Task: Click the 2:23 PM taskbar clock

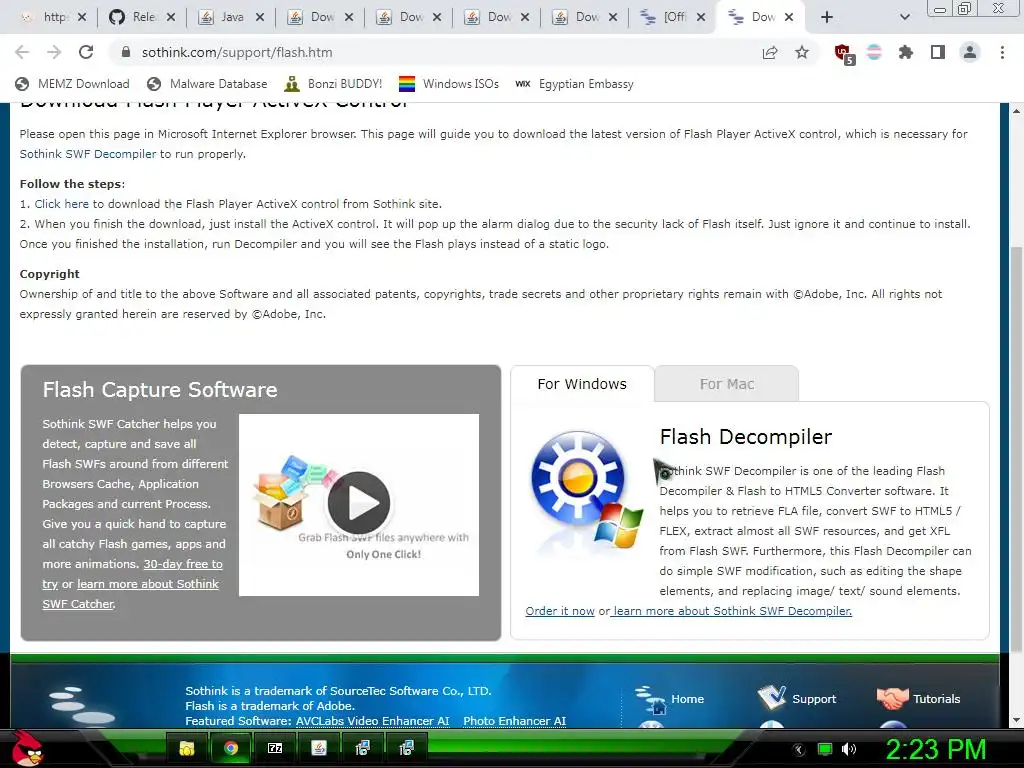Action: pyautogui.click(x=935, y=749)
